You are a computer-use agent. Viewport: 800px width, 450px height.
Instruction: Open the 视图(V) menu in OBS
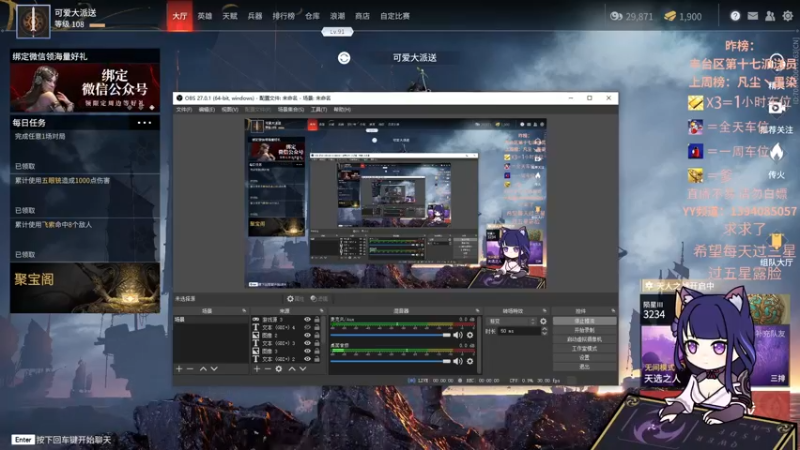[x=230, y=110]
